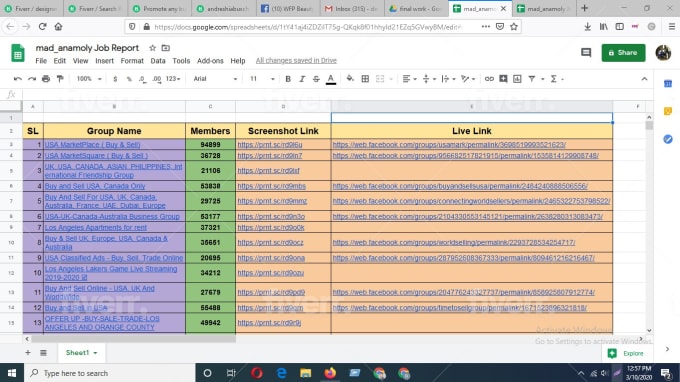The height and width of the screenshot is (382, 680).
Task: Click the green Share button
Action: 623,52
